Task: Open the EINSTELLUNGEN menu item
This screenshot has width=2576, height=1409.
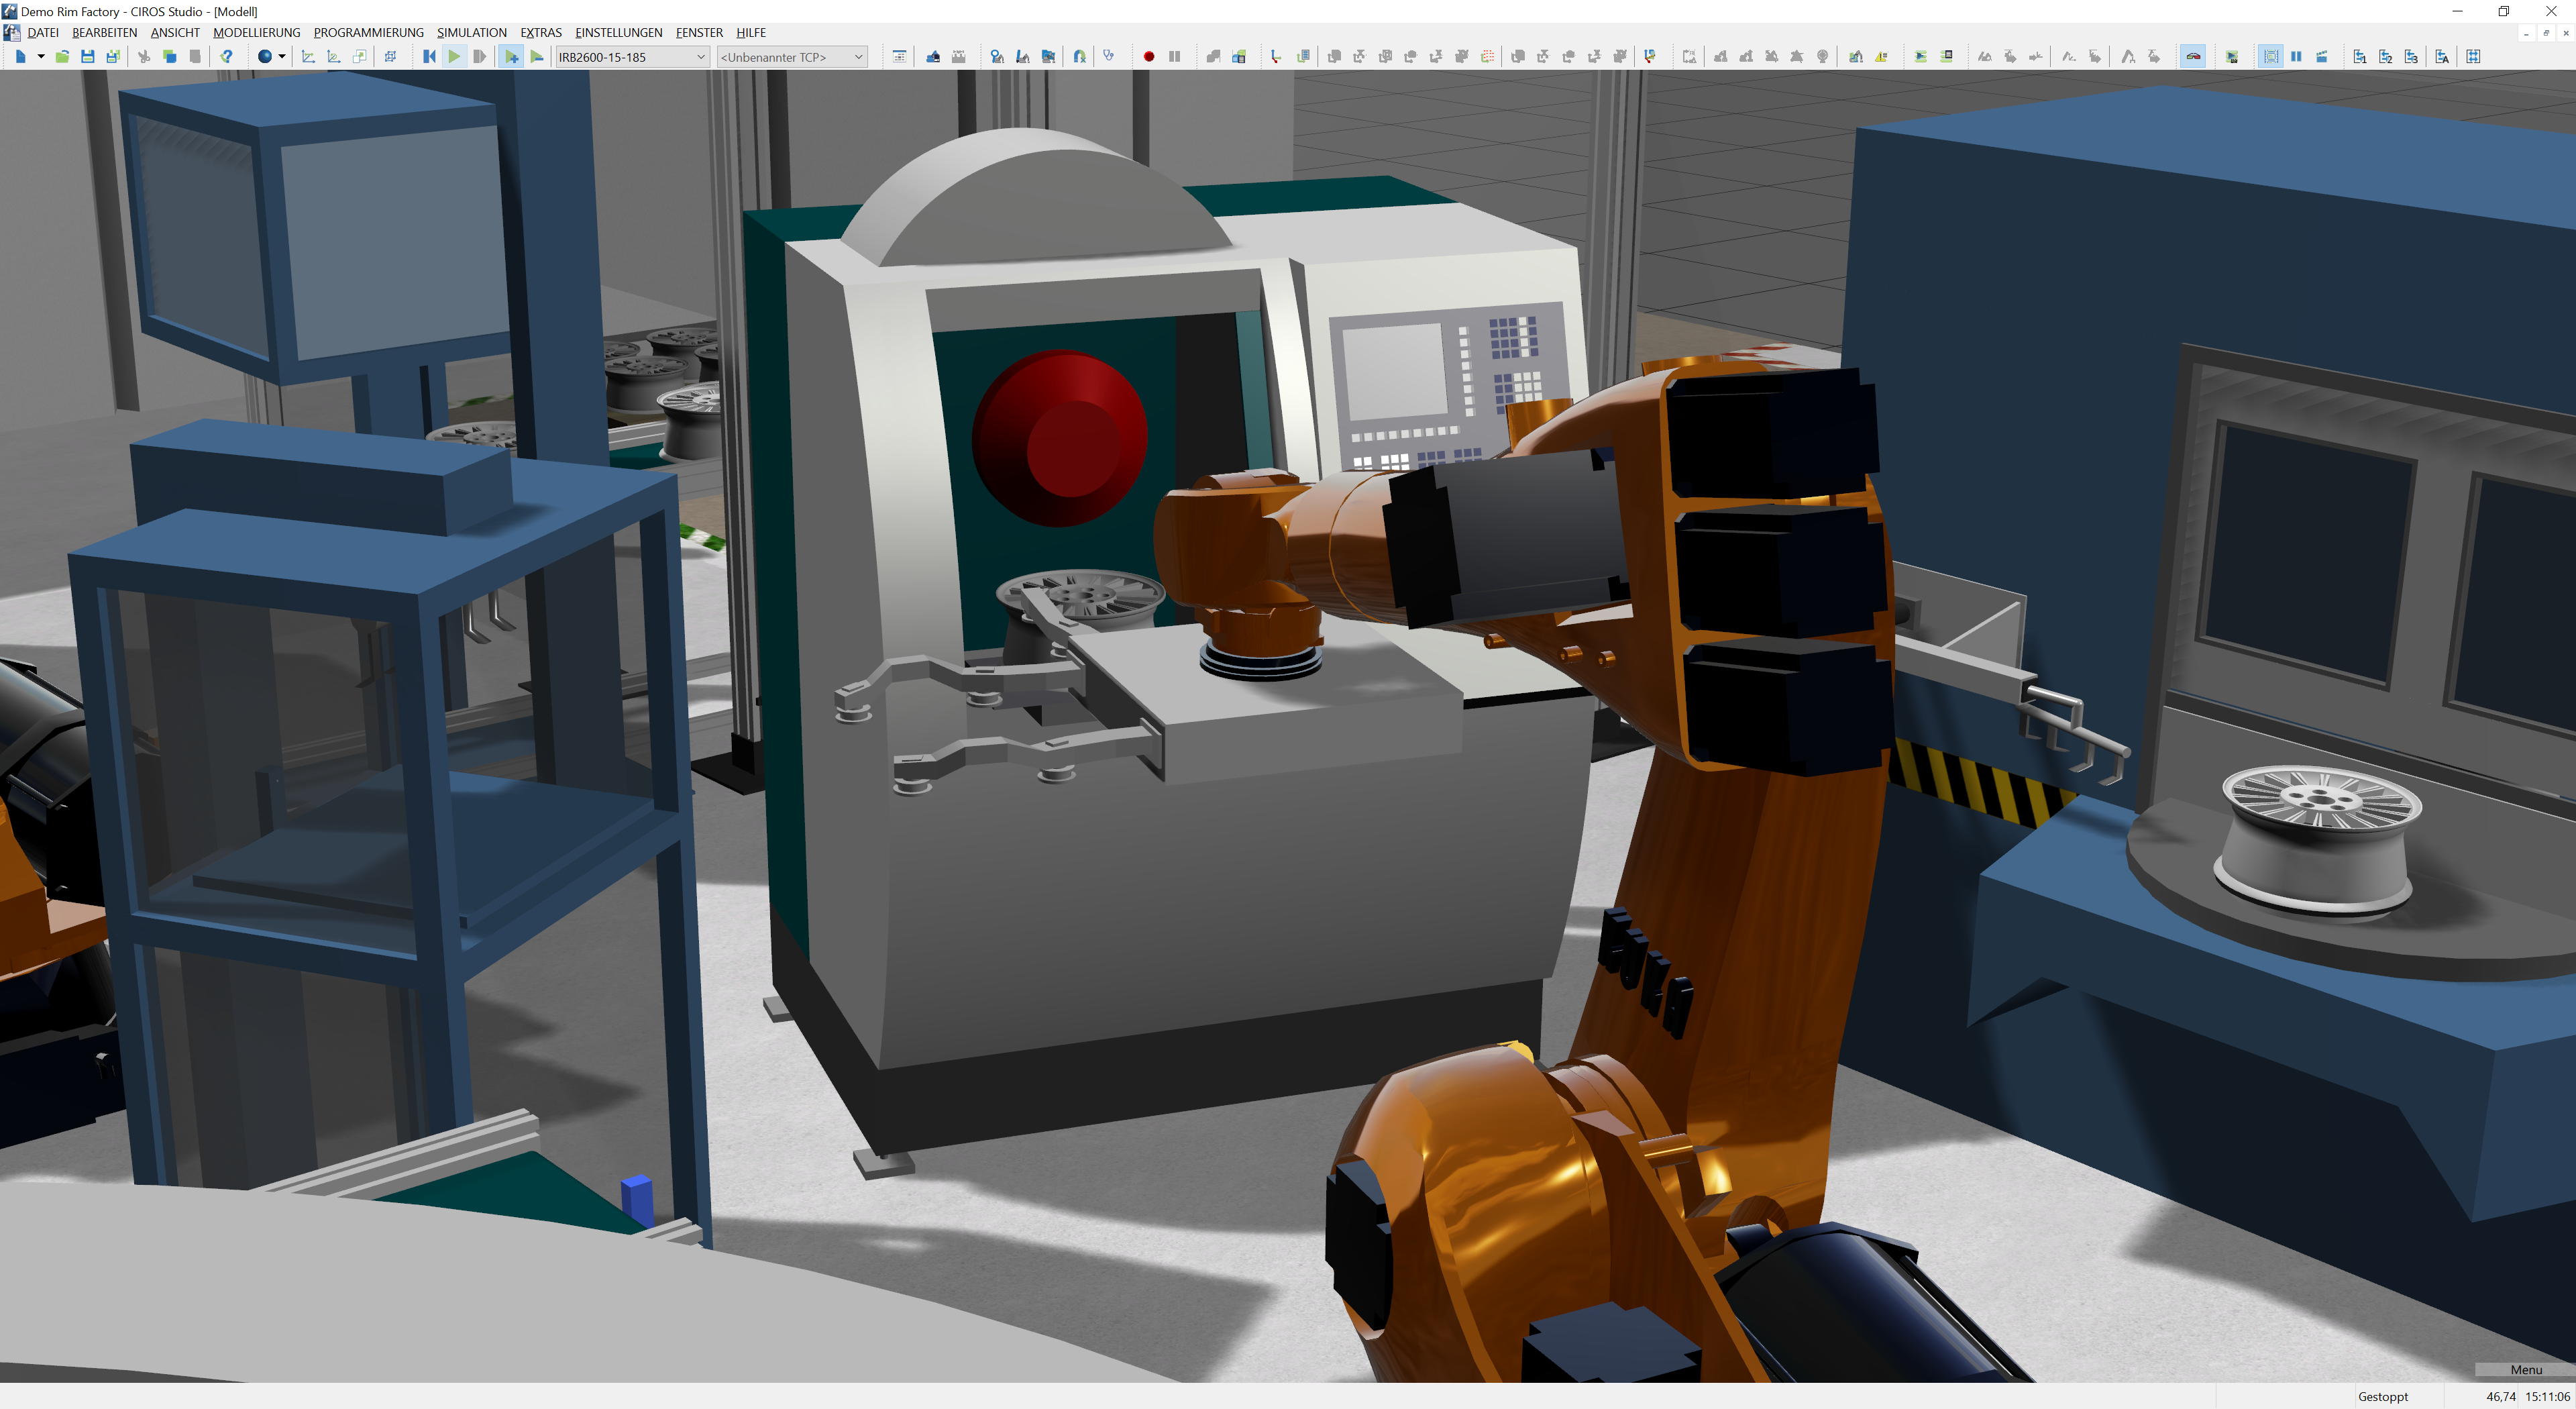Action: coord(618,33)
